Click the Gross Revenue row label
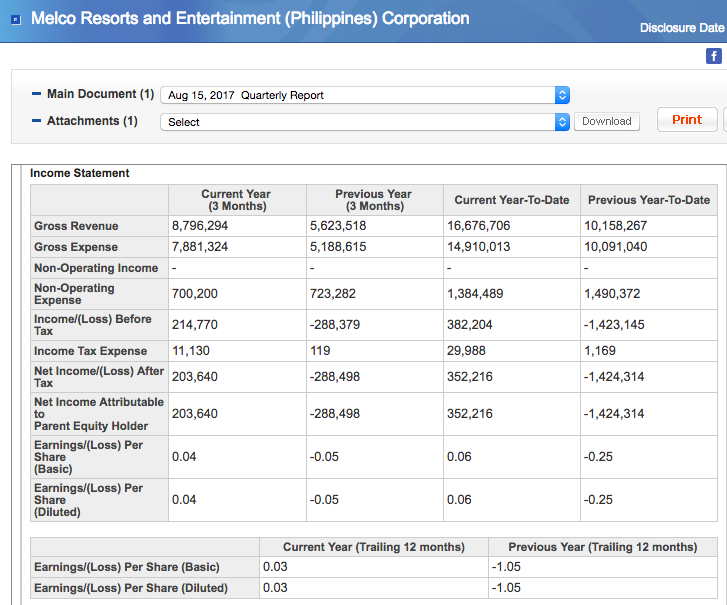727x605 pixels. [x=76, y=226]
